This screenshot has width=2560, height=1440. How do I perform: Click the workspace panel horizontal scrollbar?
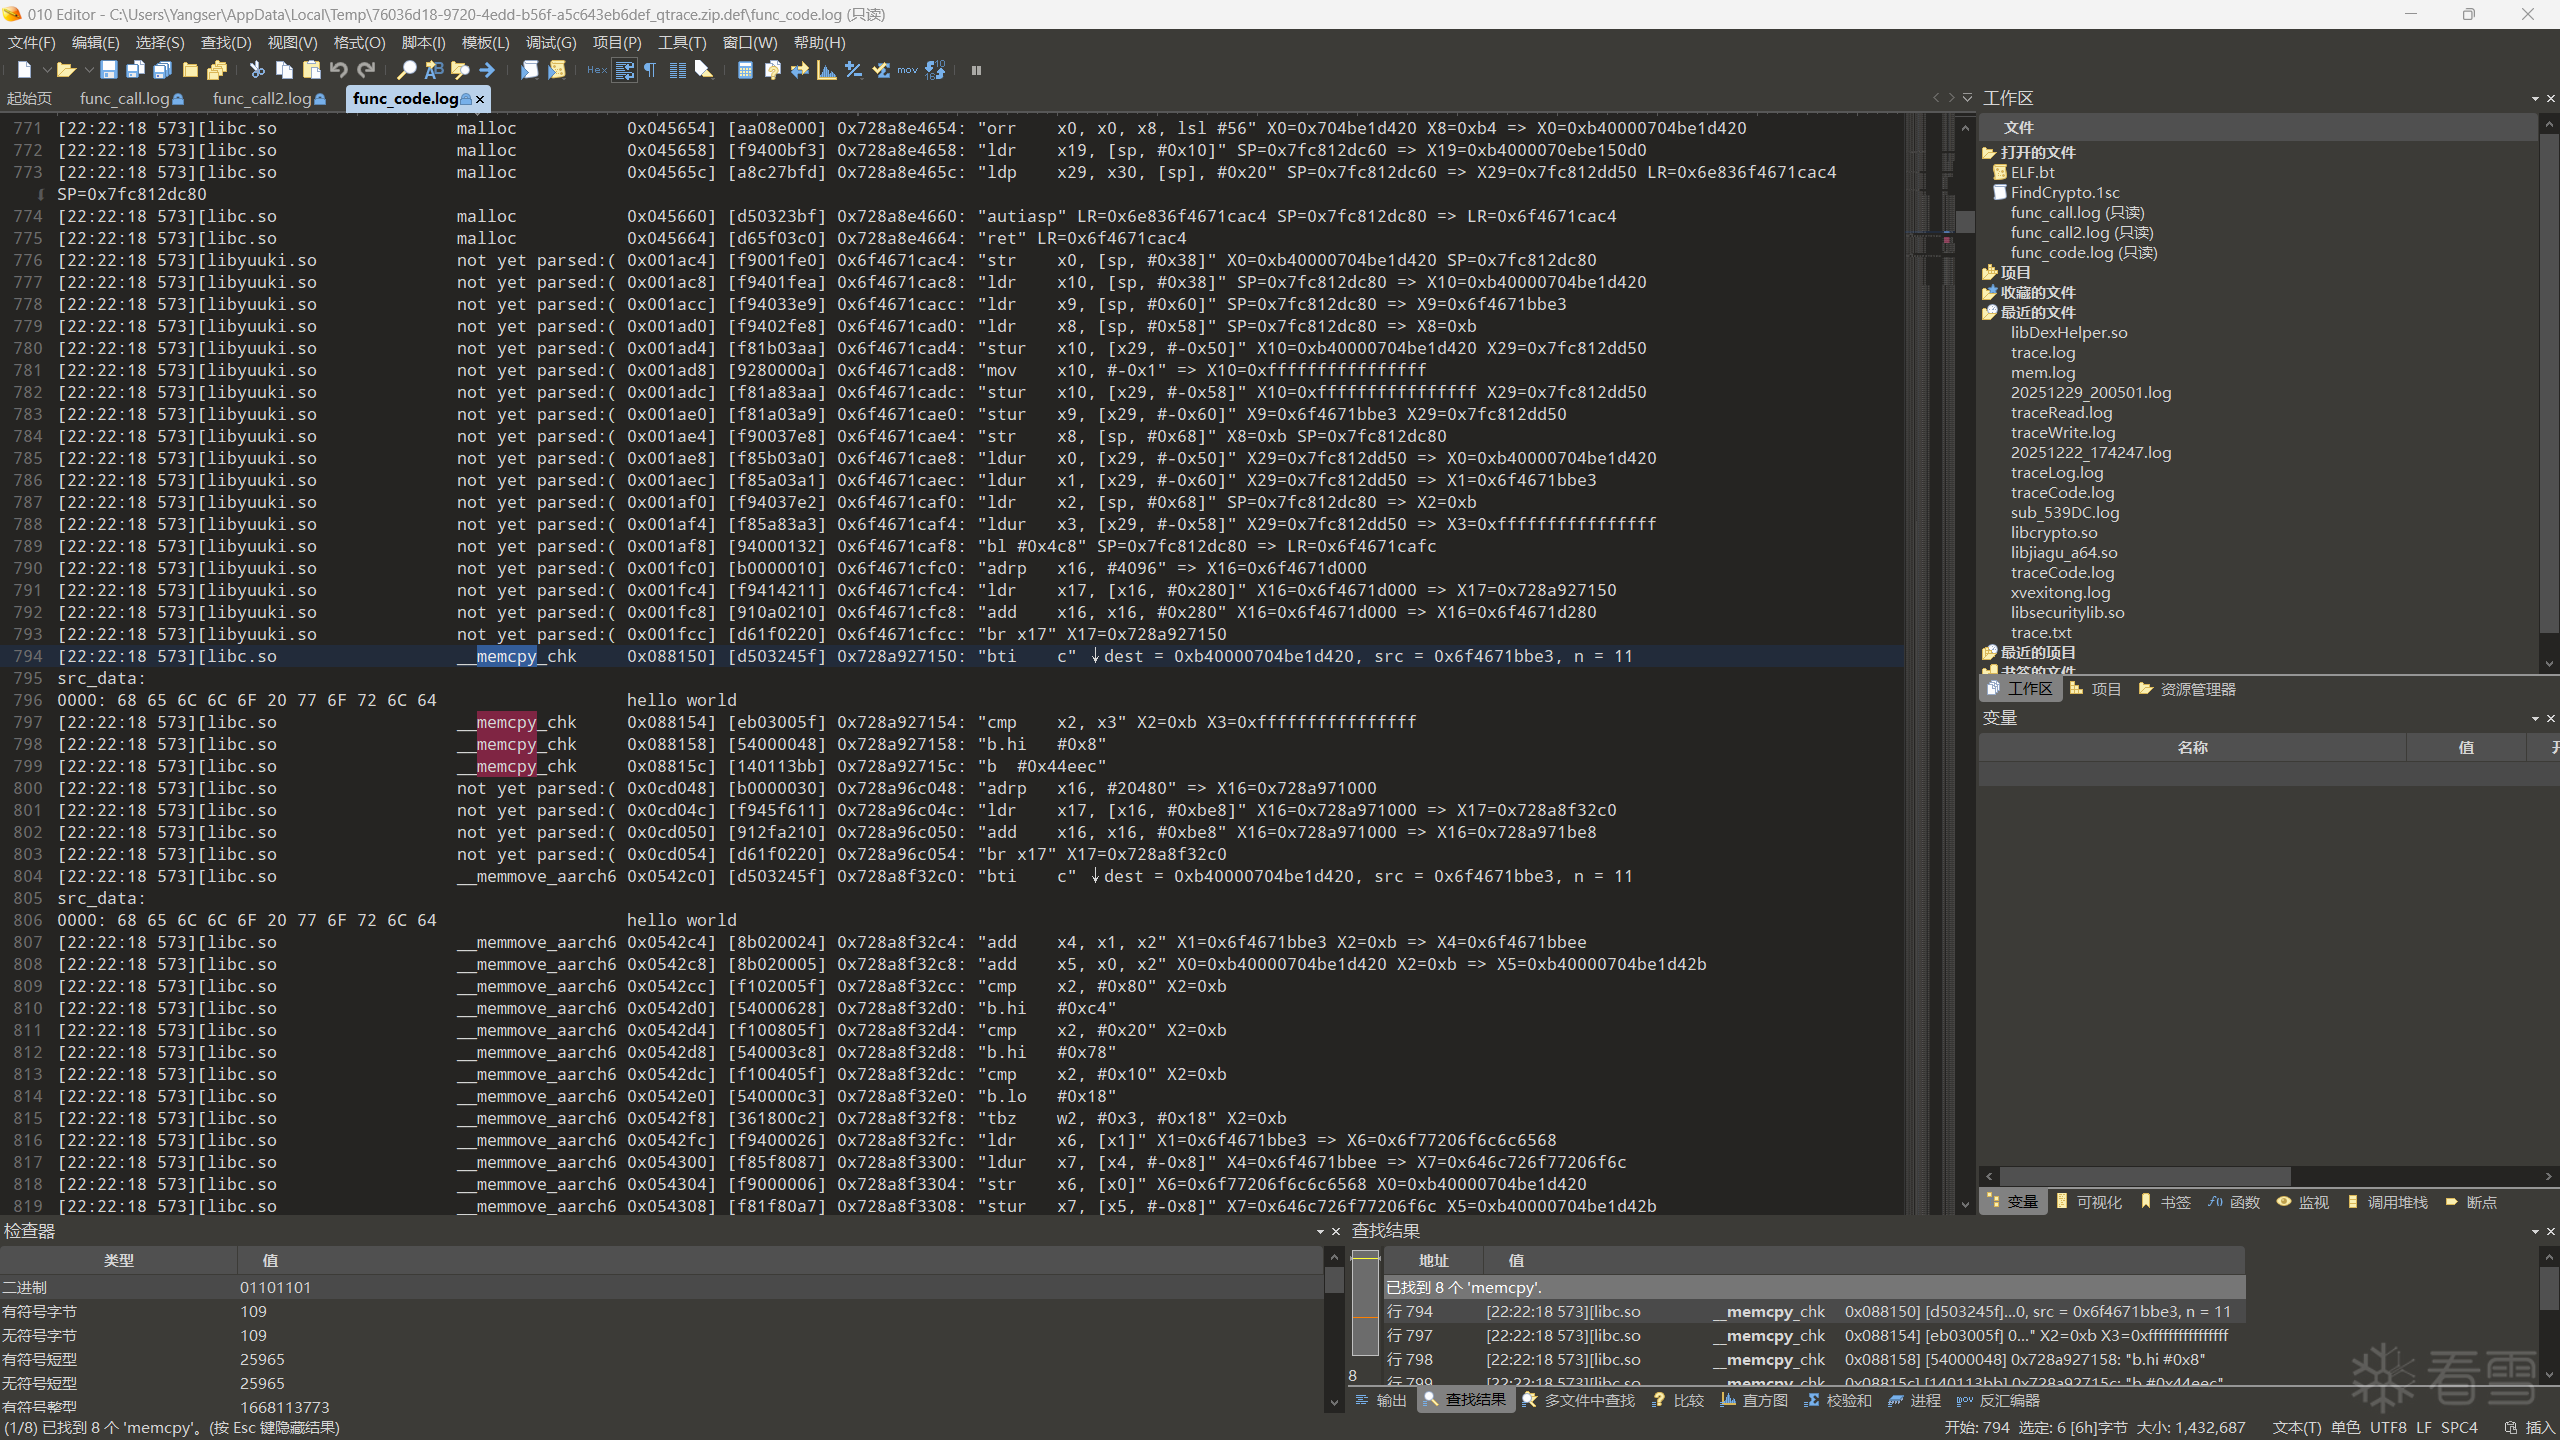[x=2144, y=1177]
